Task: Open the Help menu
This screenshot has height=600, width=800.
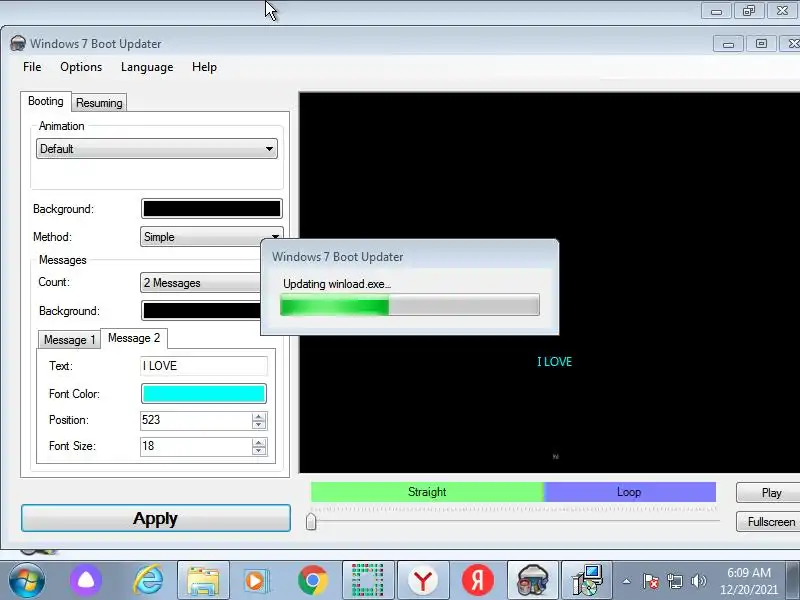Action: pyautogui.click(x=204, y=67)
